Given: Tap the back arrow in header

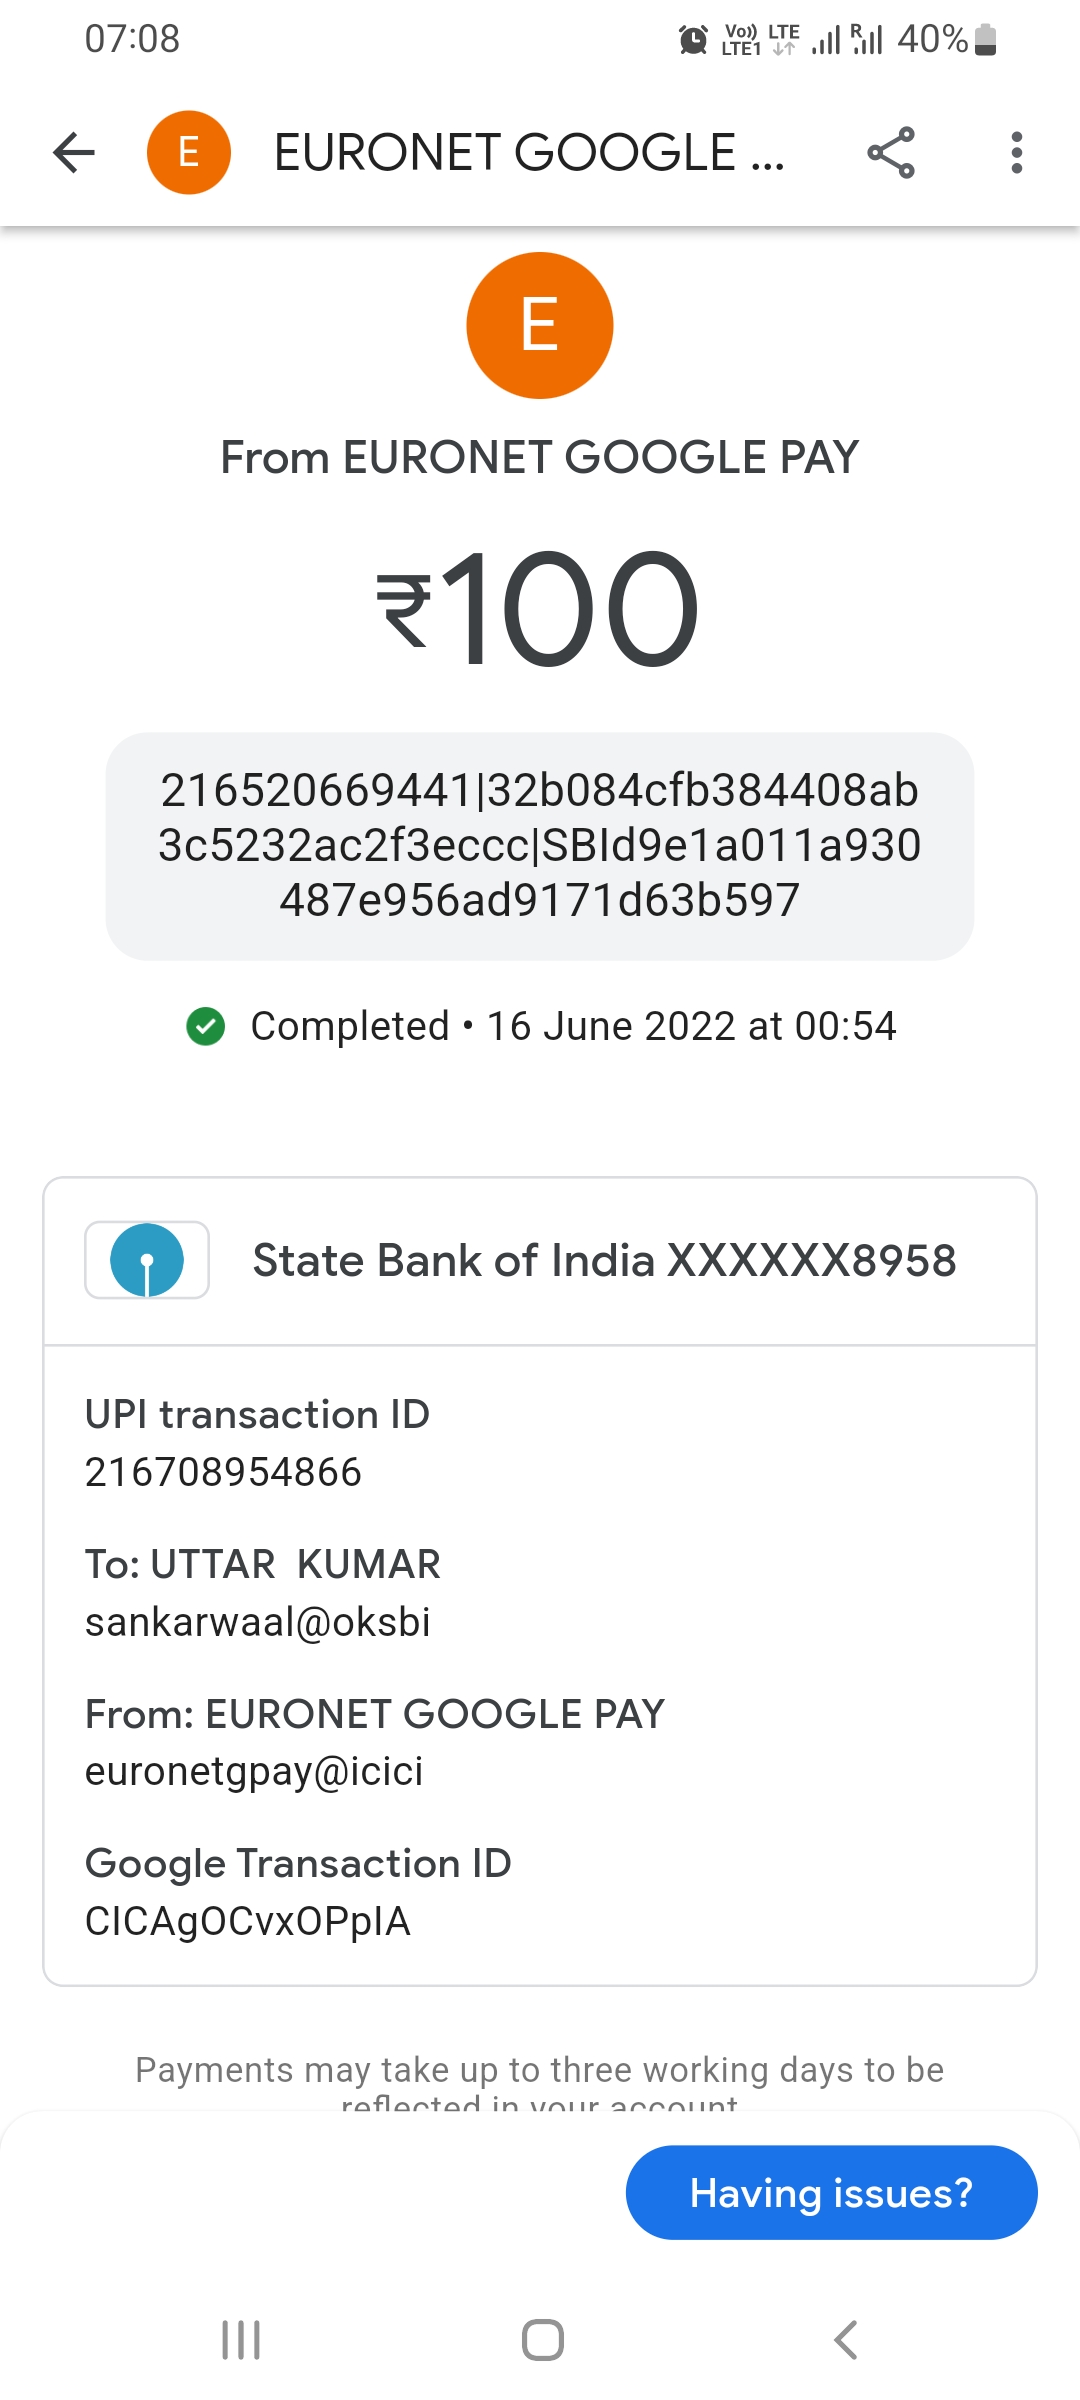Looking at the screenshot, I should click(74, 153).
